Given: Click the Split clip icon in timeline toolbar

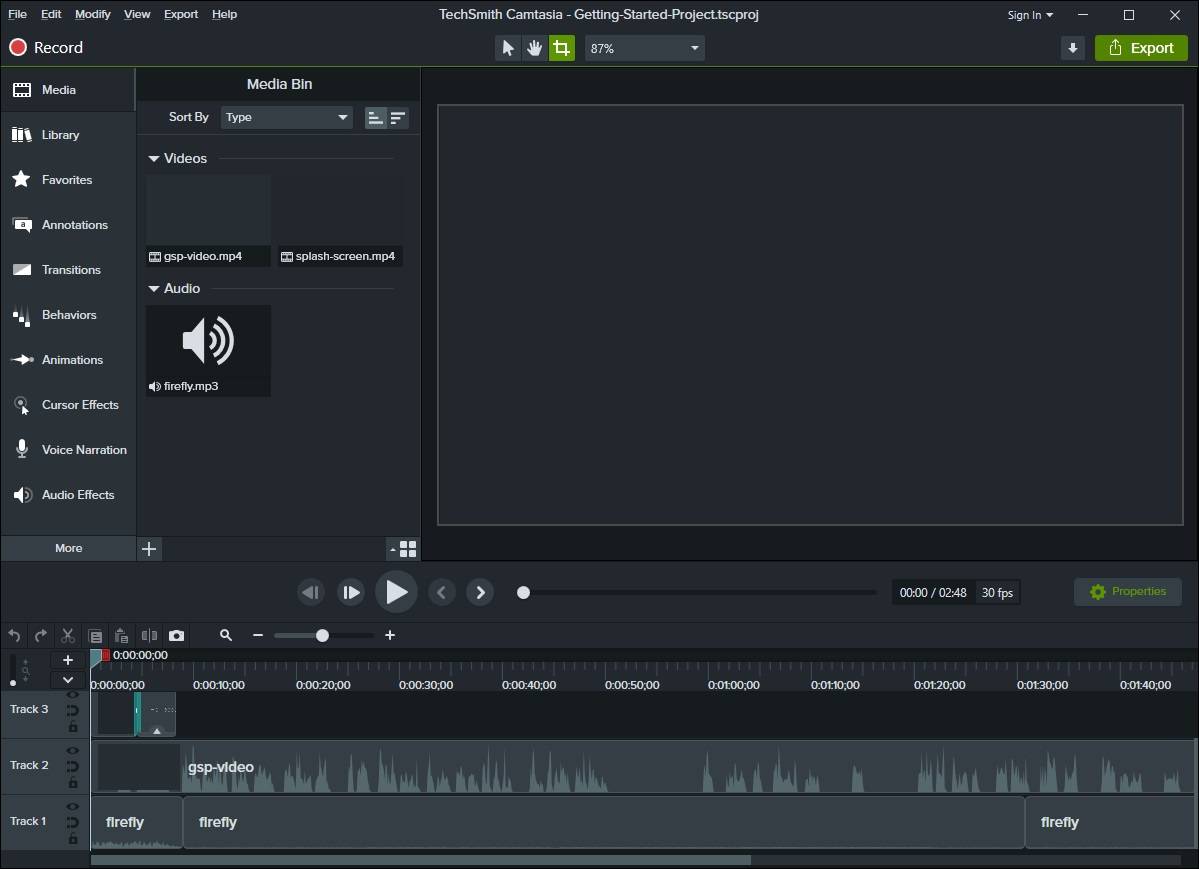Looking at the screenshot, I should pyautogui.click(x=149, y=635).
